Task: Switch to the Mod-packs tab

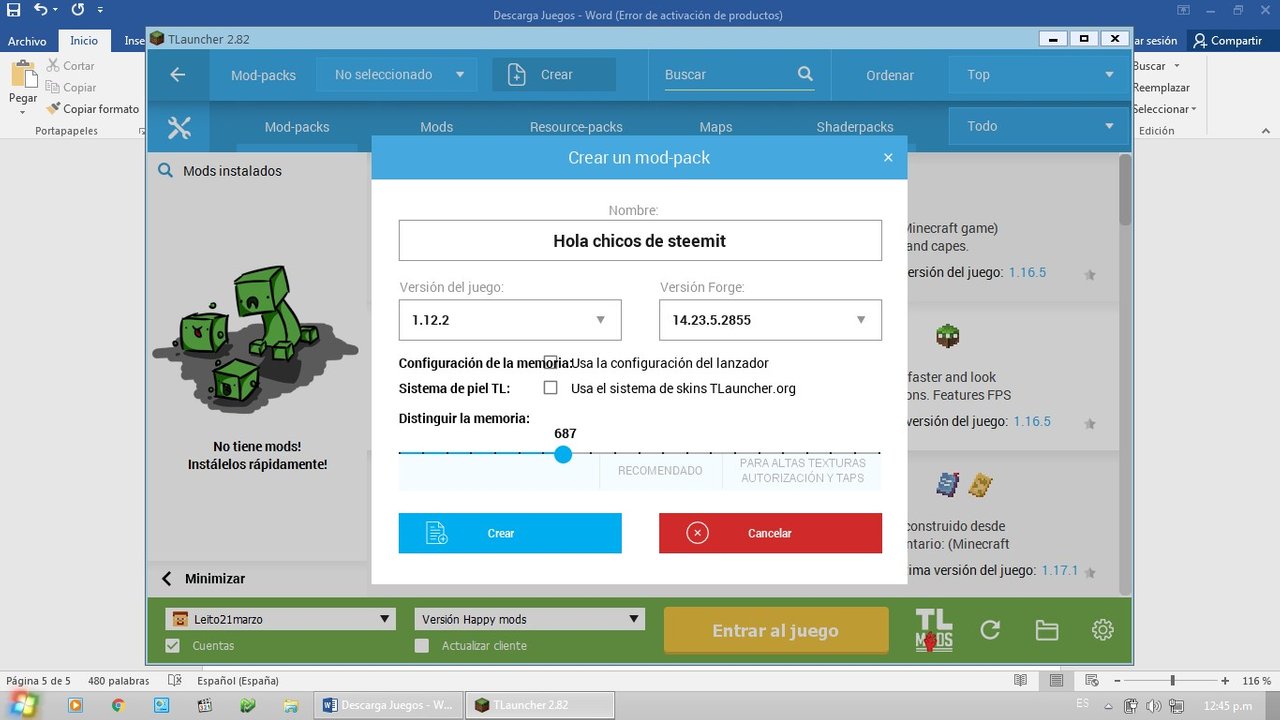Action: pyautogui.click(x=297, y=127)
